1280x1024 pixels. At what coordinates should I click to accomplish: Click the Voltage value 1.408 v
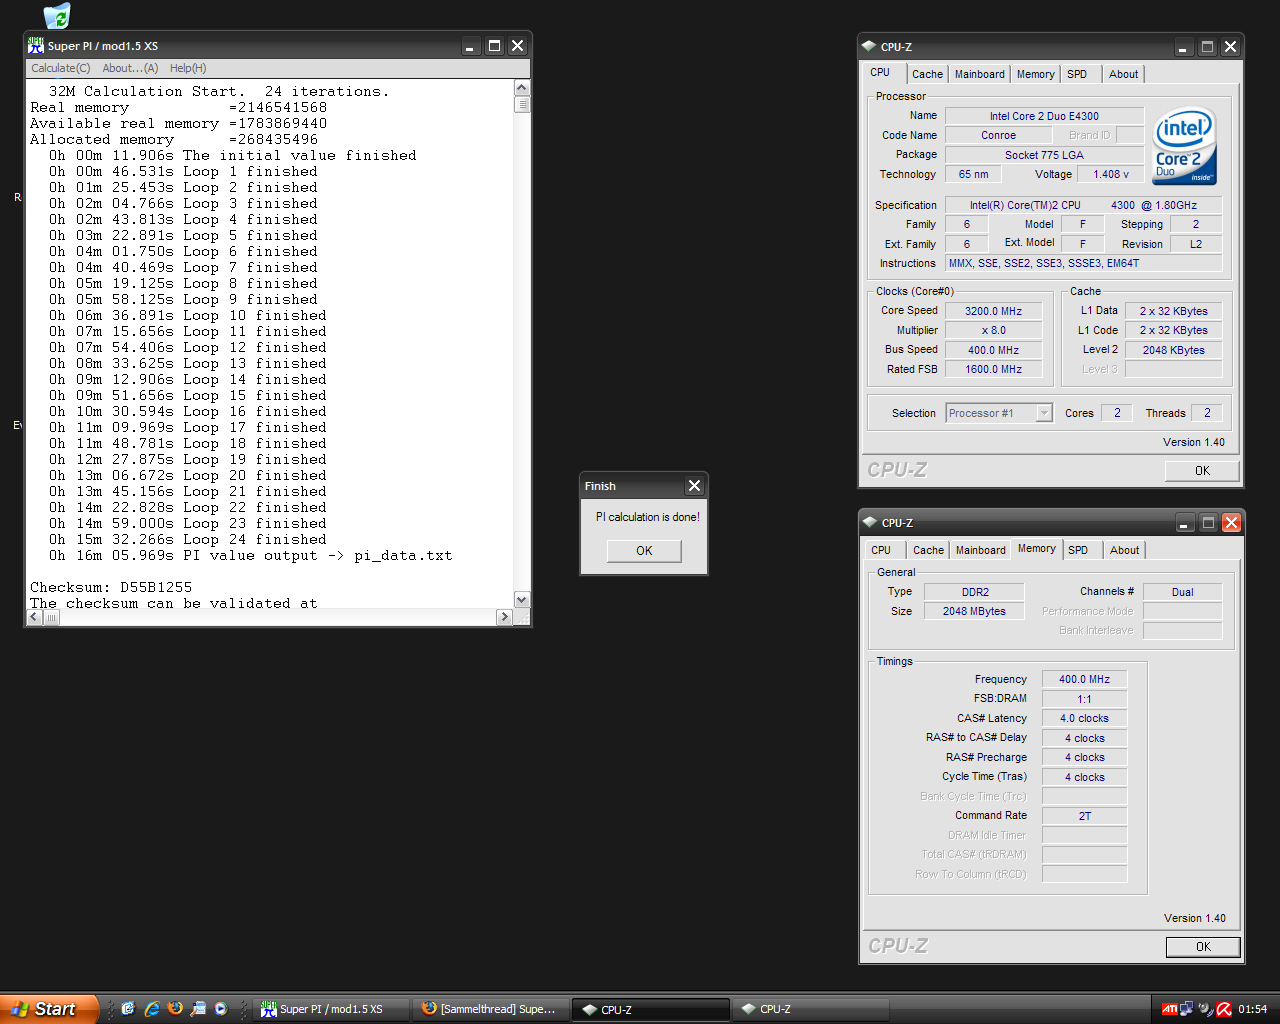[1110, 174]
